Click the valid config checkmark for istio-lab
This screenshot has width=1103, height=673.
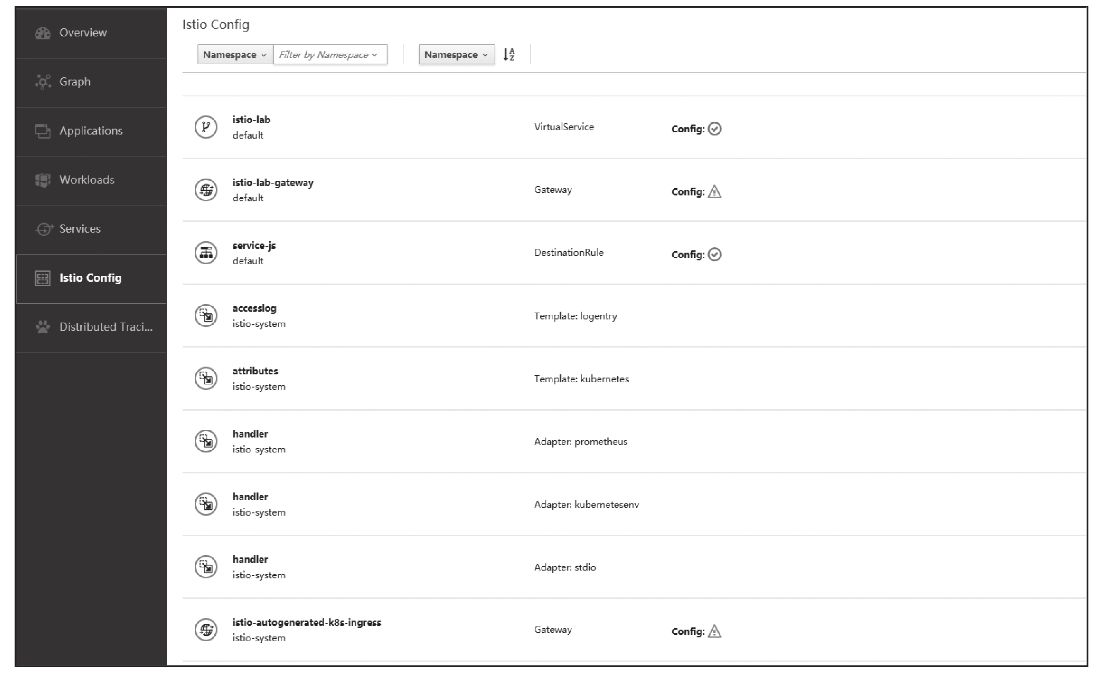point(714,128)
